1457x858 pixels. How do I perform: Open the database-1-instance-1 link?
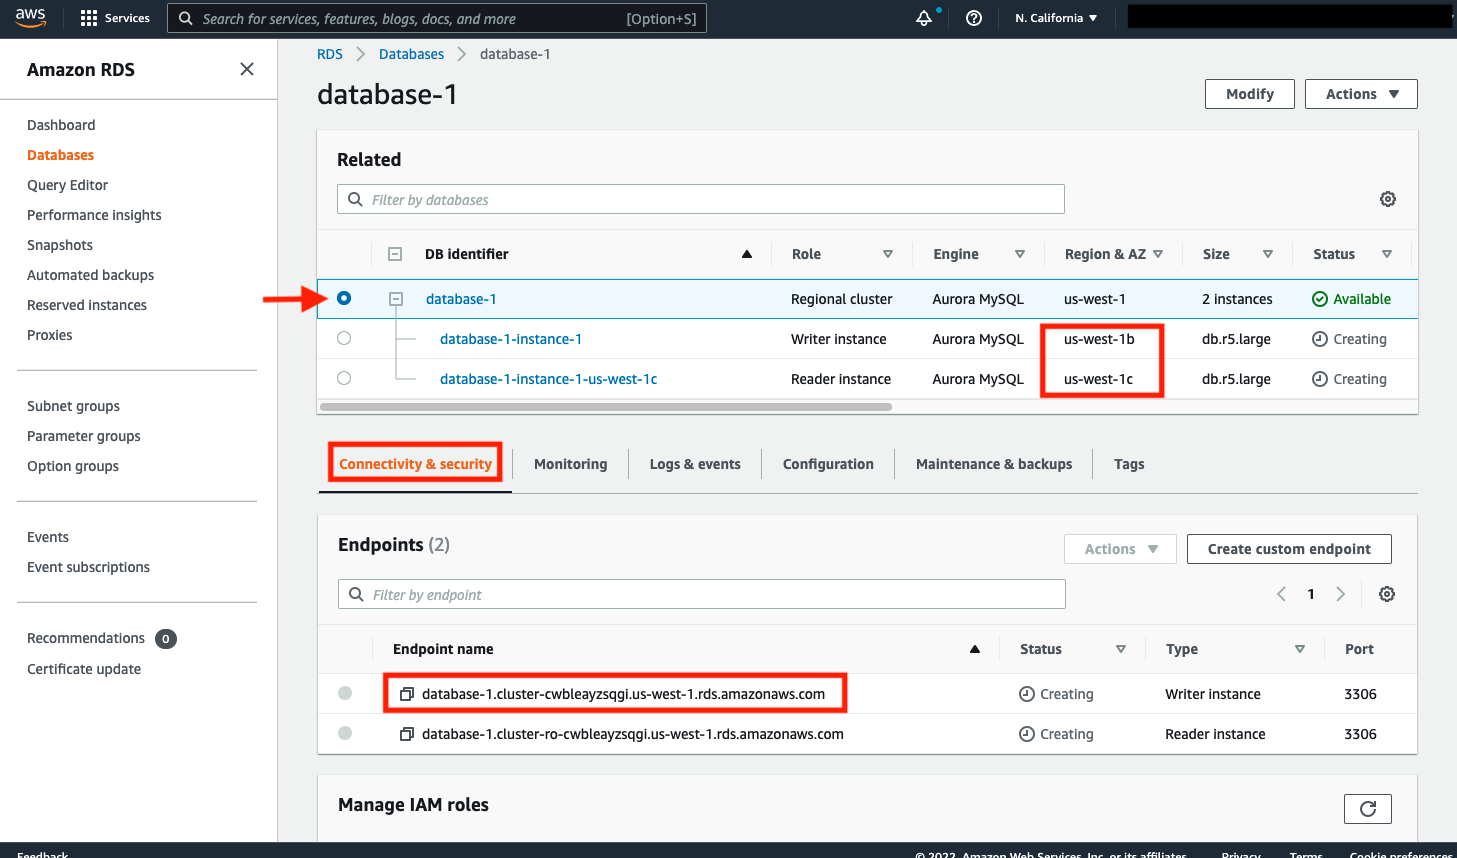[511, 339]
